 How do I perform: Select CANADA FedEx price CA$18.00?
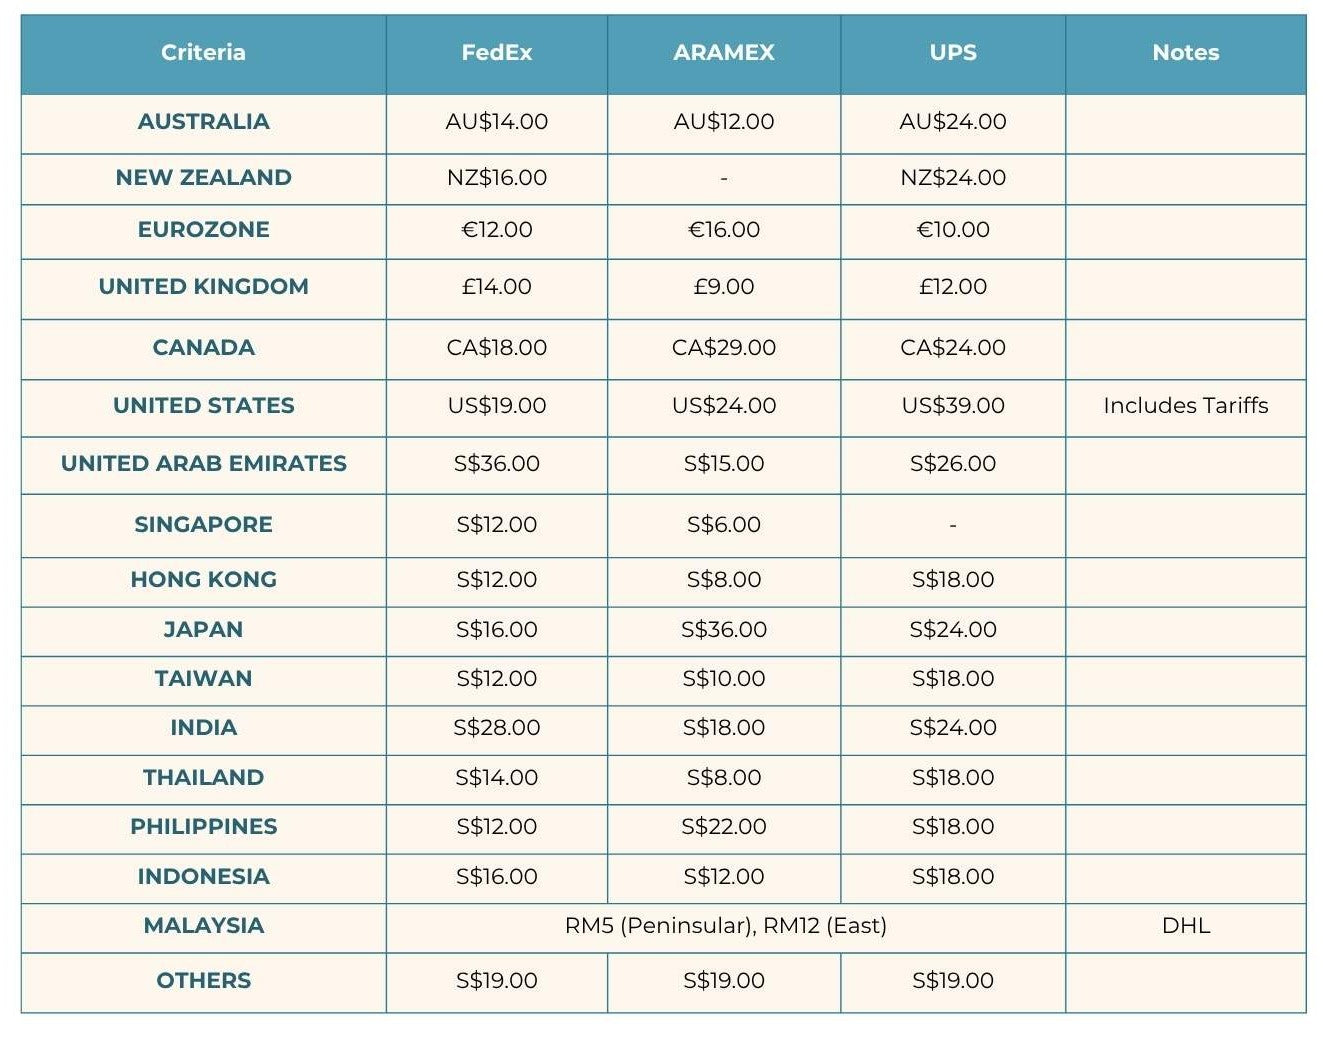(x=496, y=348)
